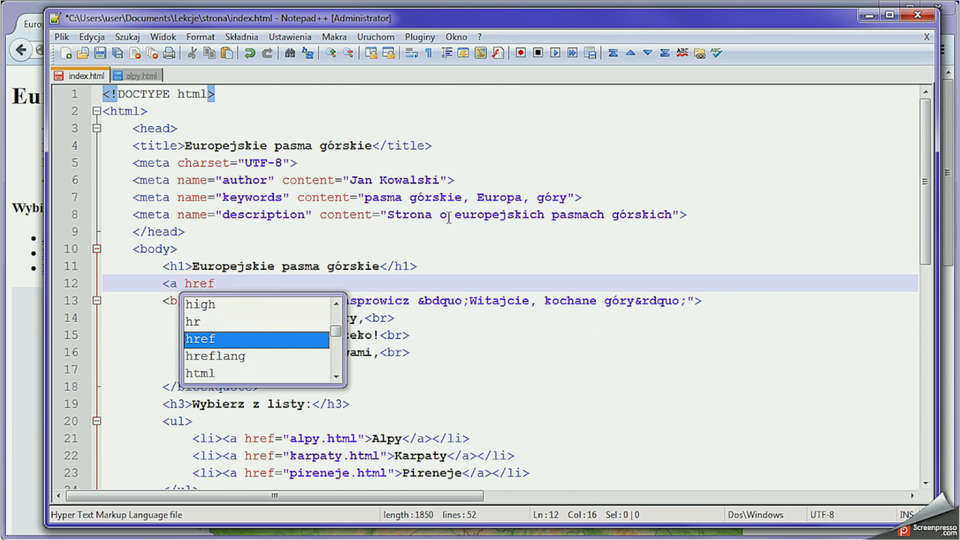This screenshot has width=960, height=540.
Task: Click the Run macro multiple times icon
Action: point(572,53)
